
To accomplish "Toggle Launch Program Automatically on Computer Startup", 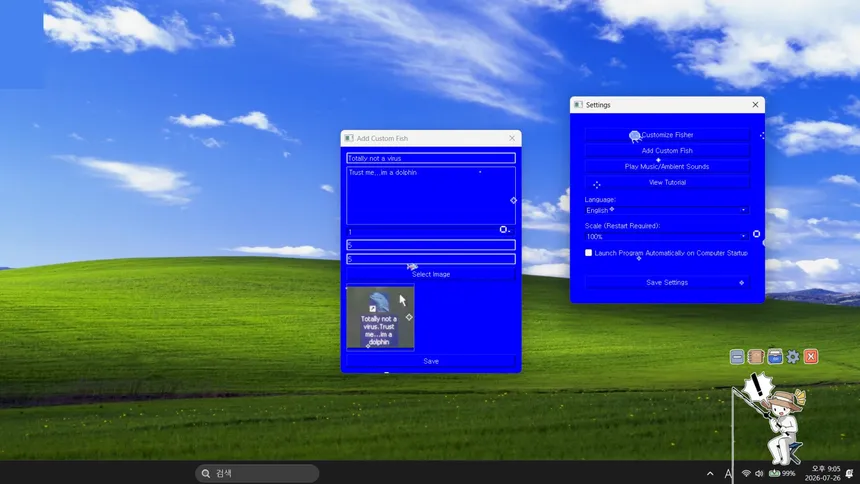I will coord(589,253).
